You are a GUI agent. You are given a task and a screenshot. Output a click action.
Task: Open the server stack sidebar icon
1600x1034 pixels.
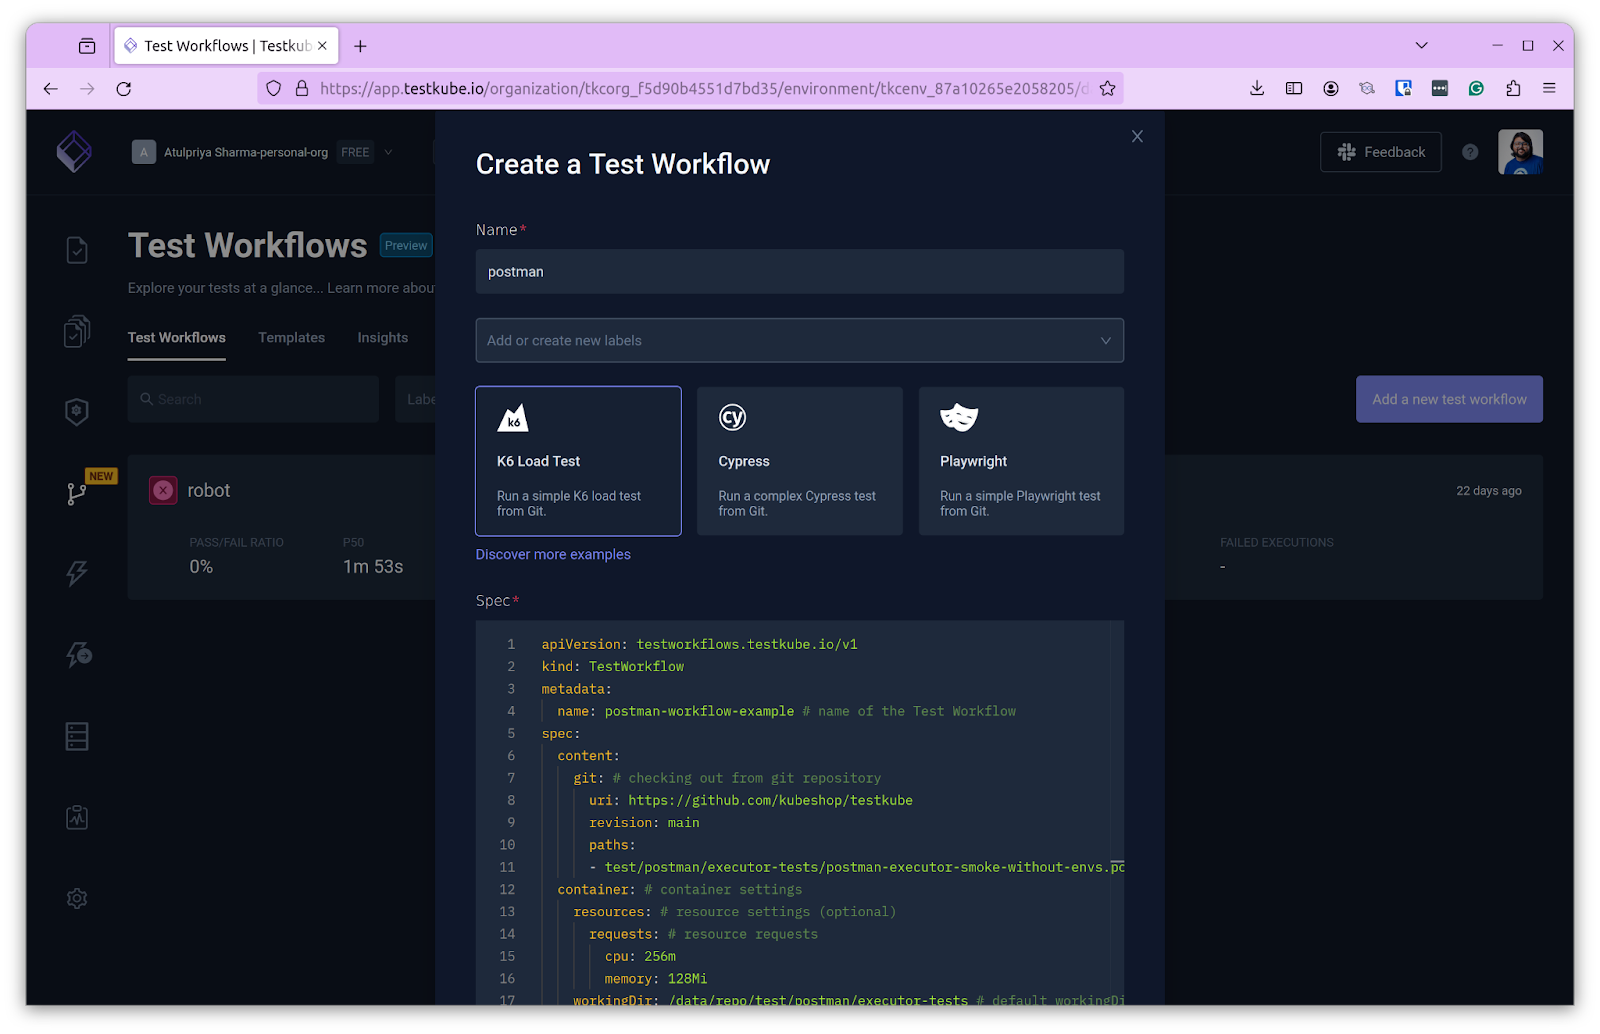point(77,736)
